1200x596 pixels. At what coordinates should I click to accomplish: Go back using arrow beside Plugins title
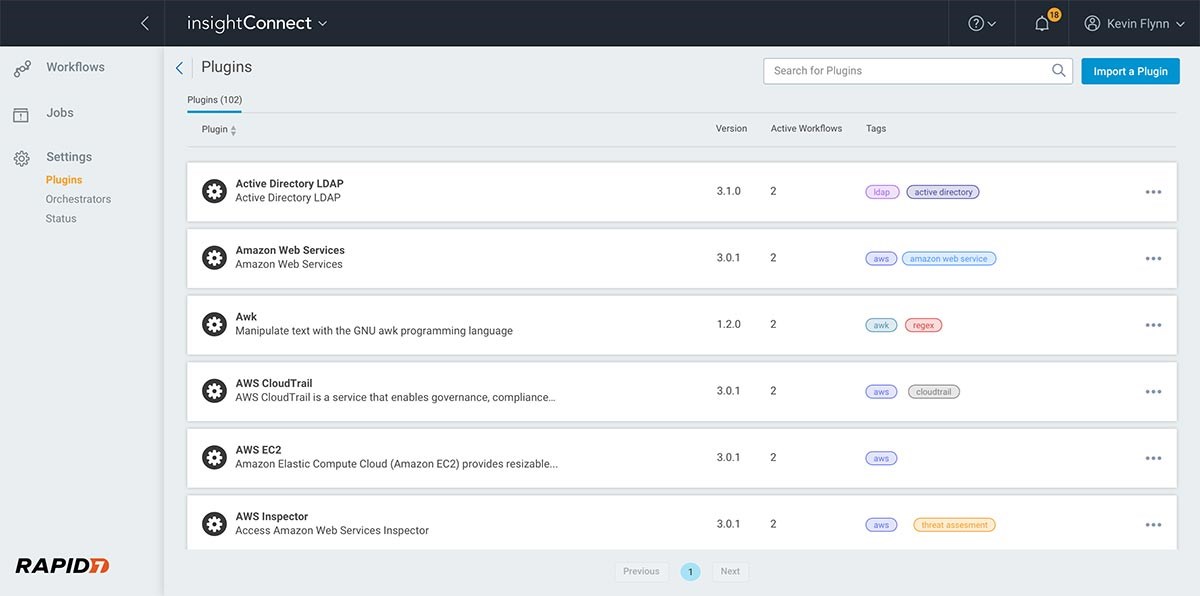[x=179, y=68]
